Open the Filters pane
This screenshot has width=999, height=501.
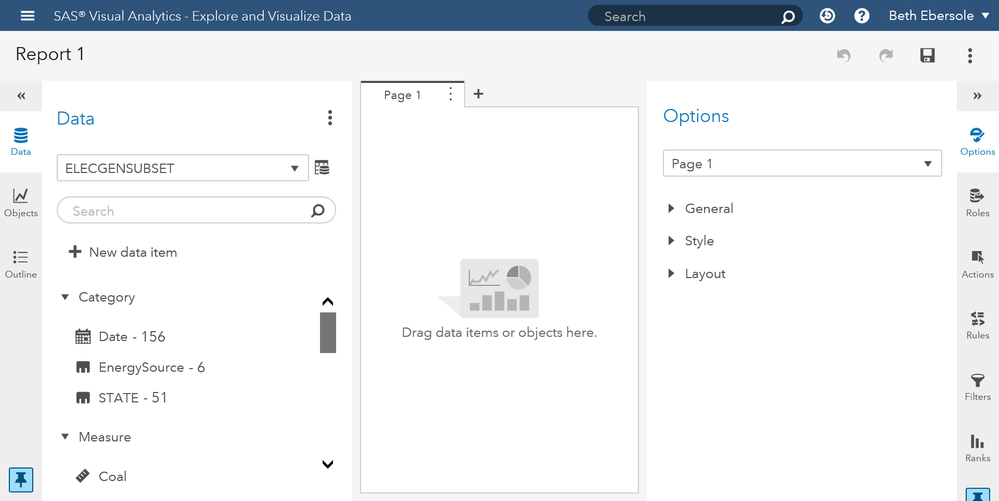(977, 386)
